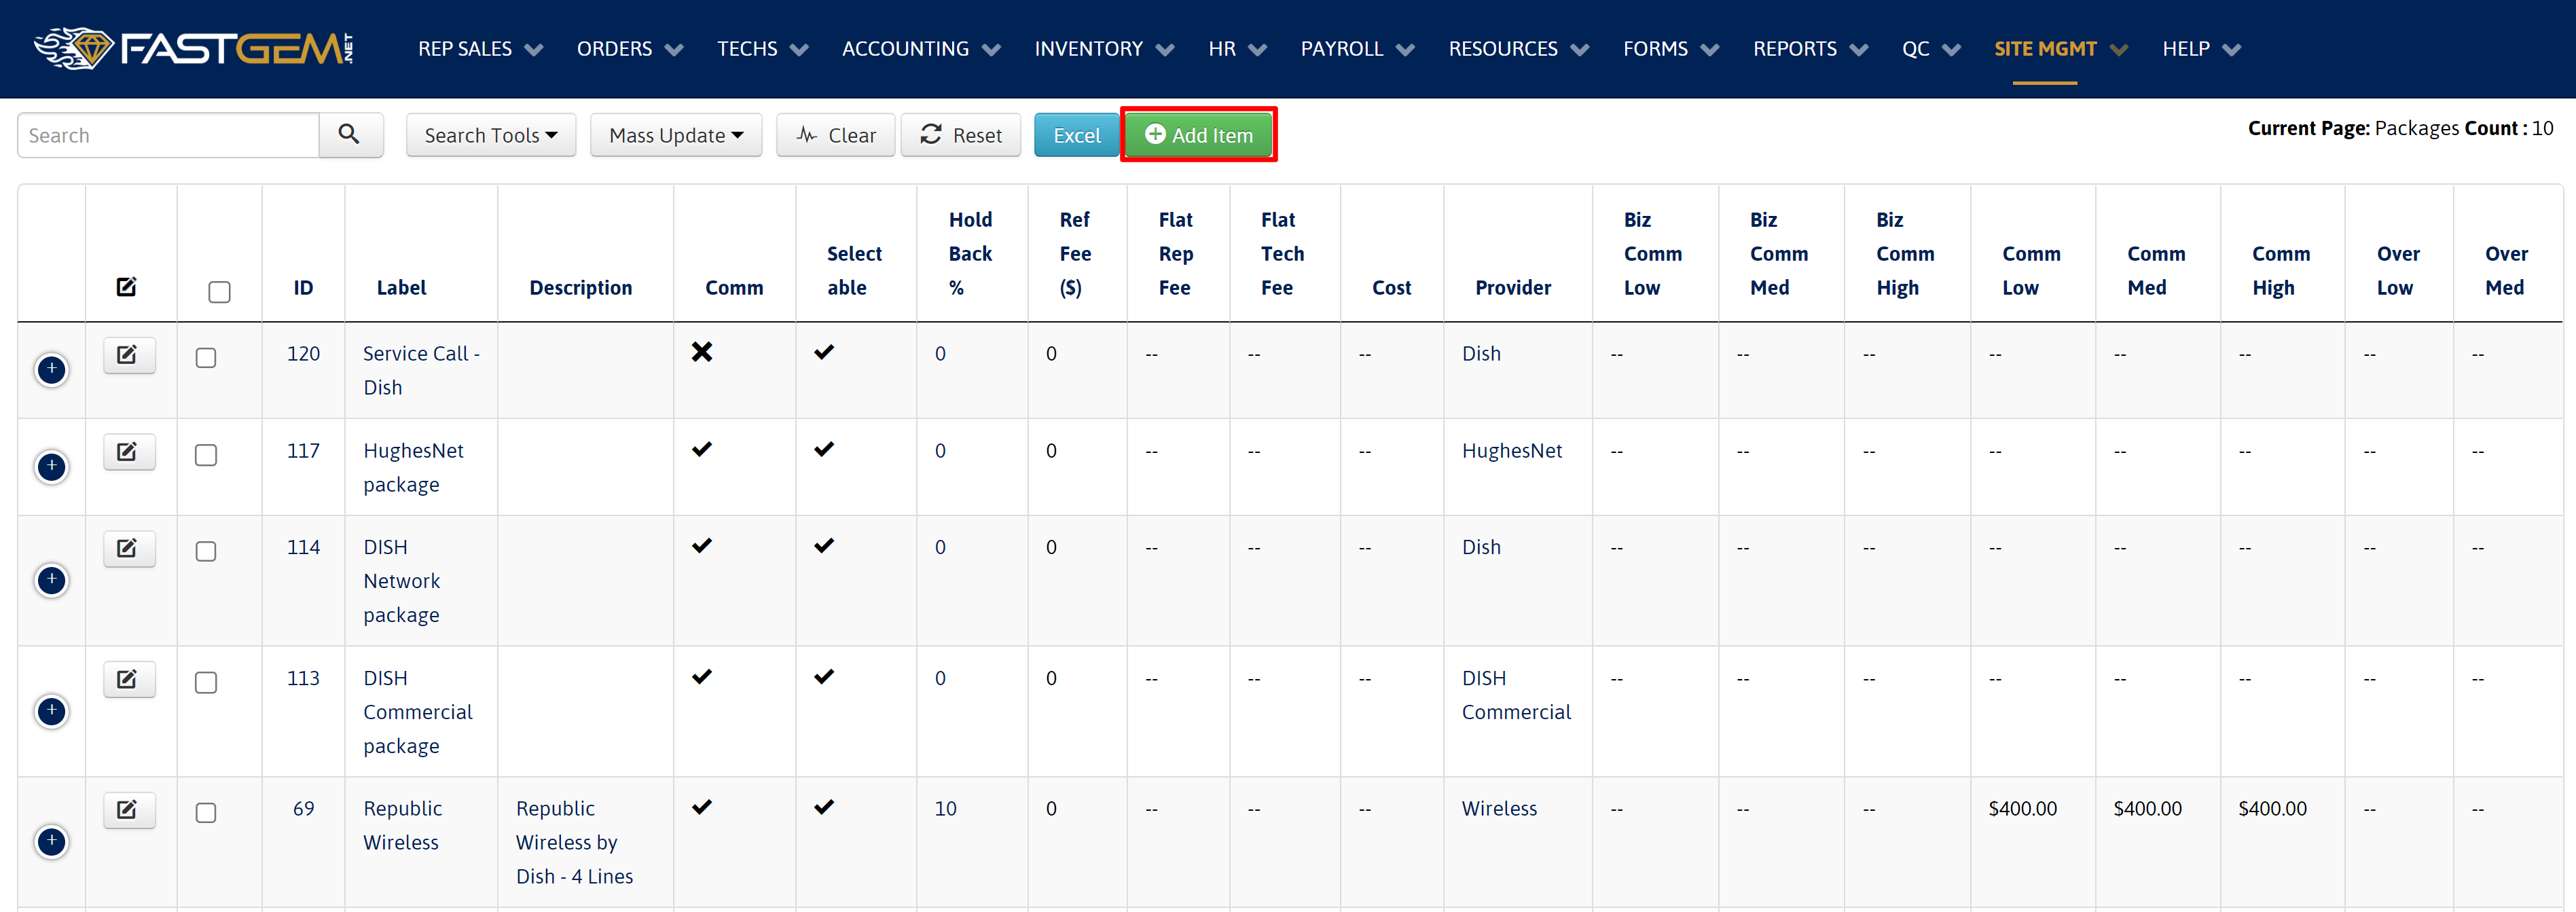This screenshot has height=912, width=2576.
Task: Click the Reset button
Action: pyautogui.click(x=961, y=135)
